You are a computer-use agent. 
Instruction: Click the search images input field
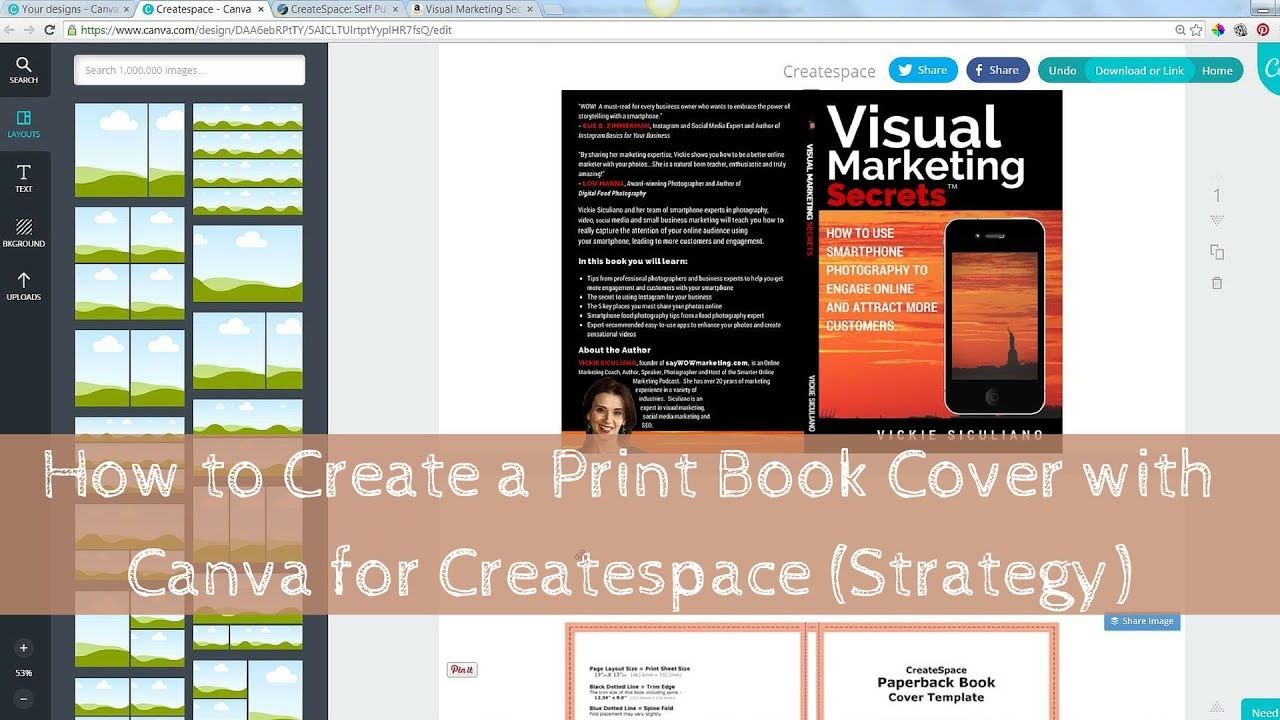coord(189,70)
